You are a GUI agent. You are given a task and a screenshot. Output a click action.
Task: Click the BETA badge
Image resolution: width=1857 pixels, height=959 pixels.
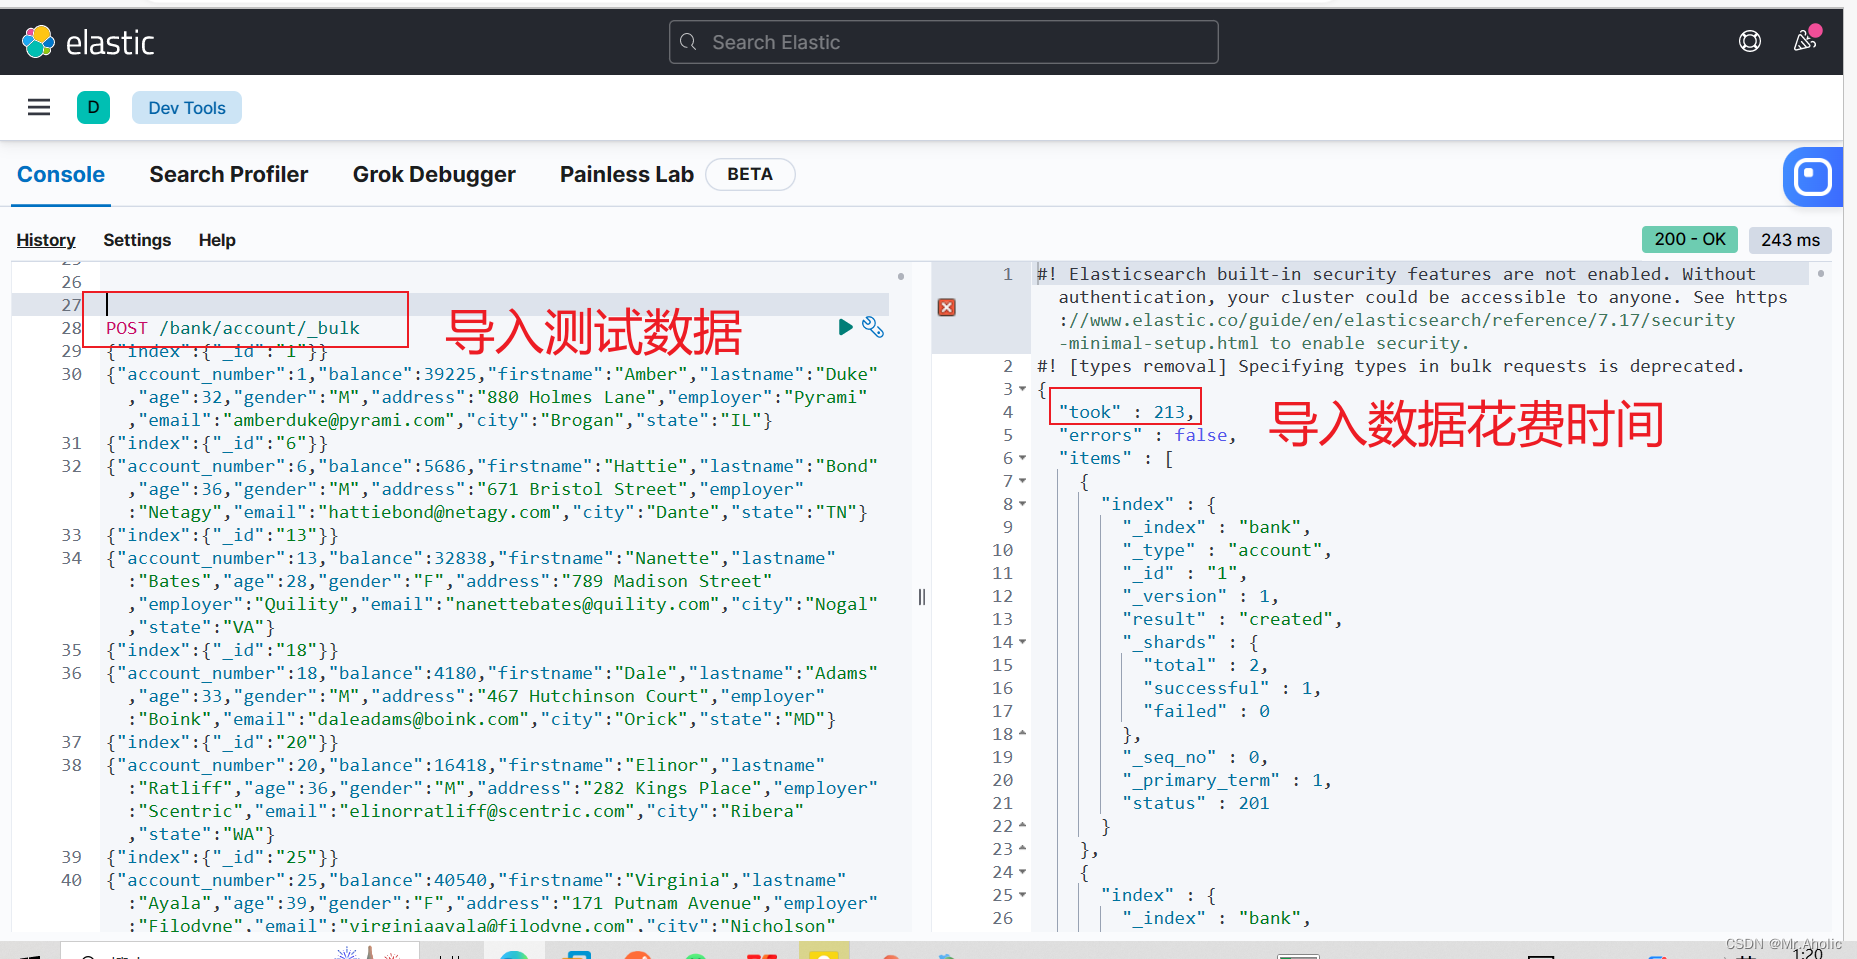point(750,174)
